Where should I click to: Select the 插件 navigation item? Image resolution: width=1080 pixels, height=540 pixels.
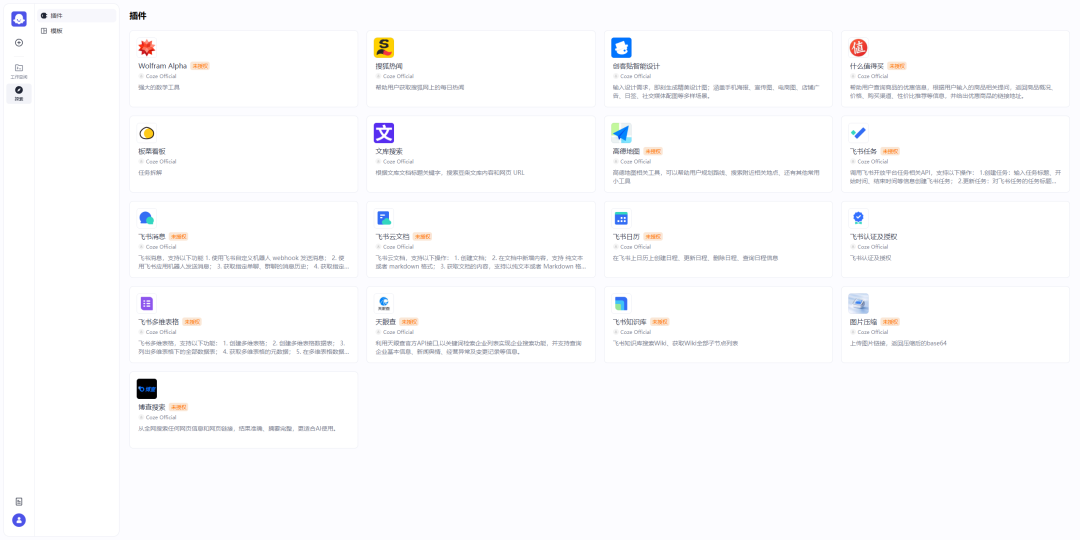coord(76,15)
